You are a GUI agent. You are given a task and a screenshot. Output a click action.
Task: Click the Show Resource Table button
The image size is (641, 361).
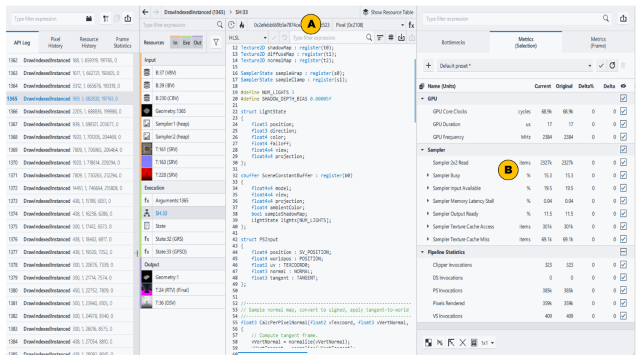tap(388, 12)
